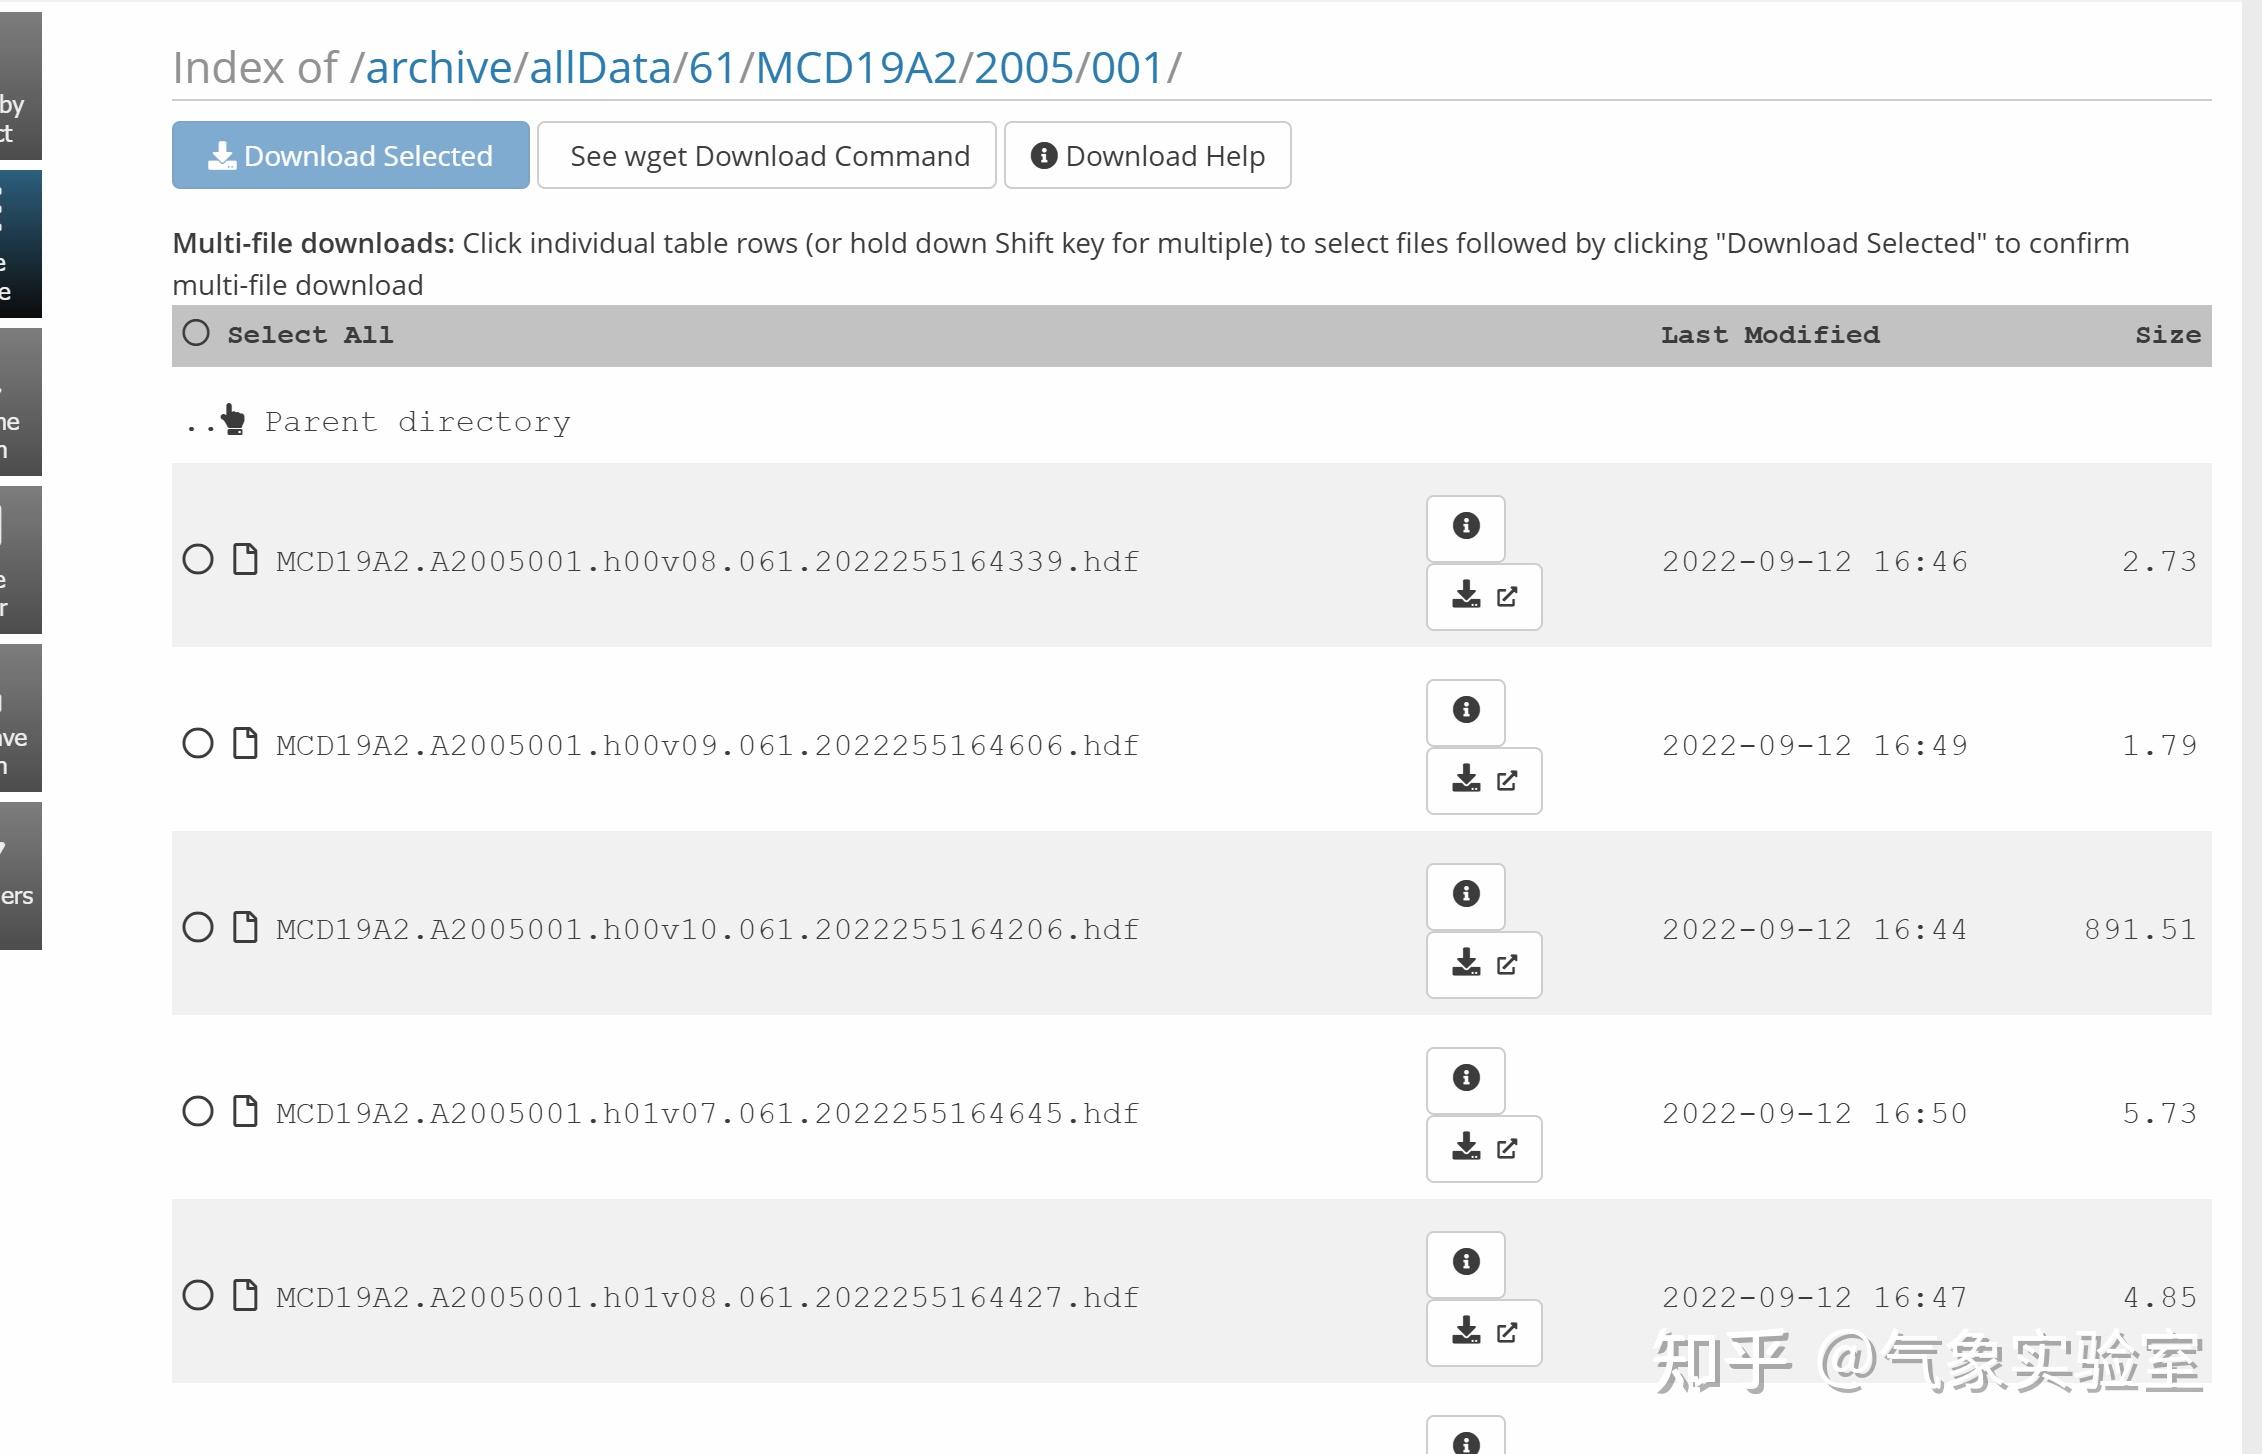Image resolution: width=2262 pixels, height=1454 pixels.
Task: Click info icon for h01v07 file
Action: tap(1465, 1078)
